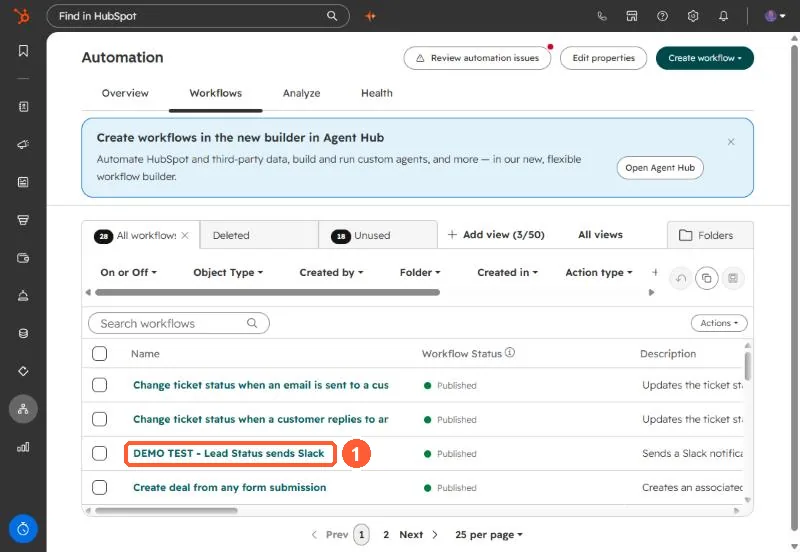Viewport: 800px width, 552px height.
Task: Open the help question-mark icon
Action: click(x=662, y=16)
